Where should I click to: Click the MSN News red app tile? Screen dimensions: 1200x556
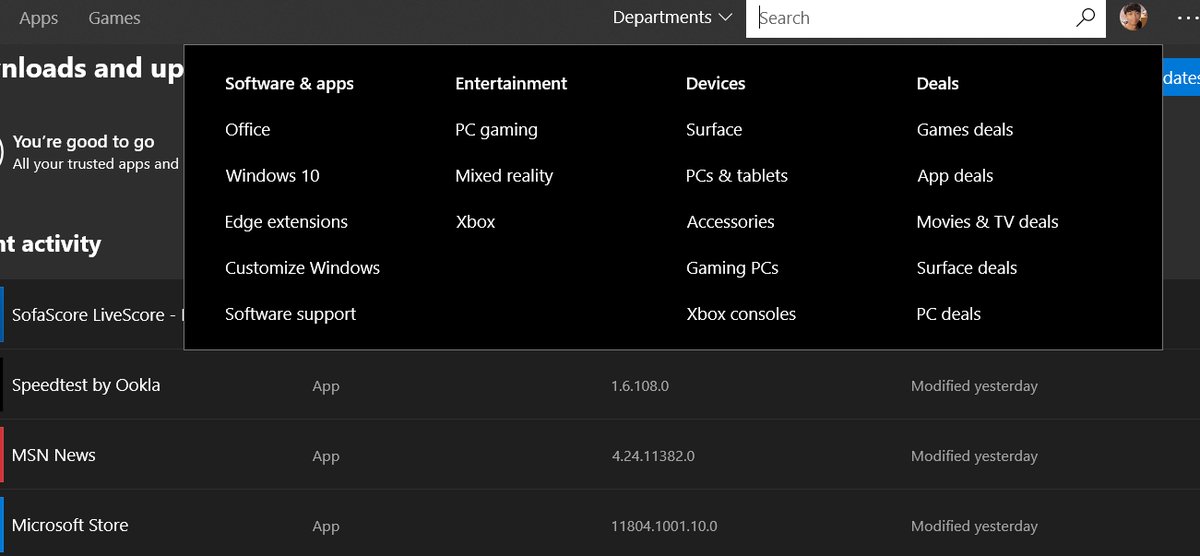tap(2, 455)
